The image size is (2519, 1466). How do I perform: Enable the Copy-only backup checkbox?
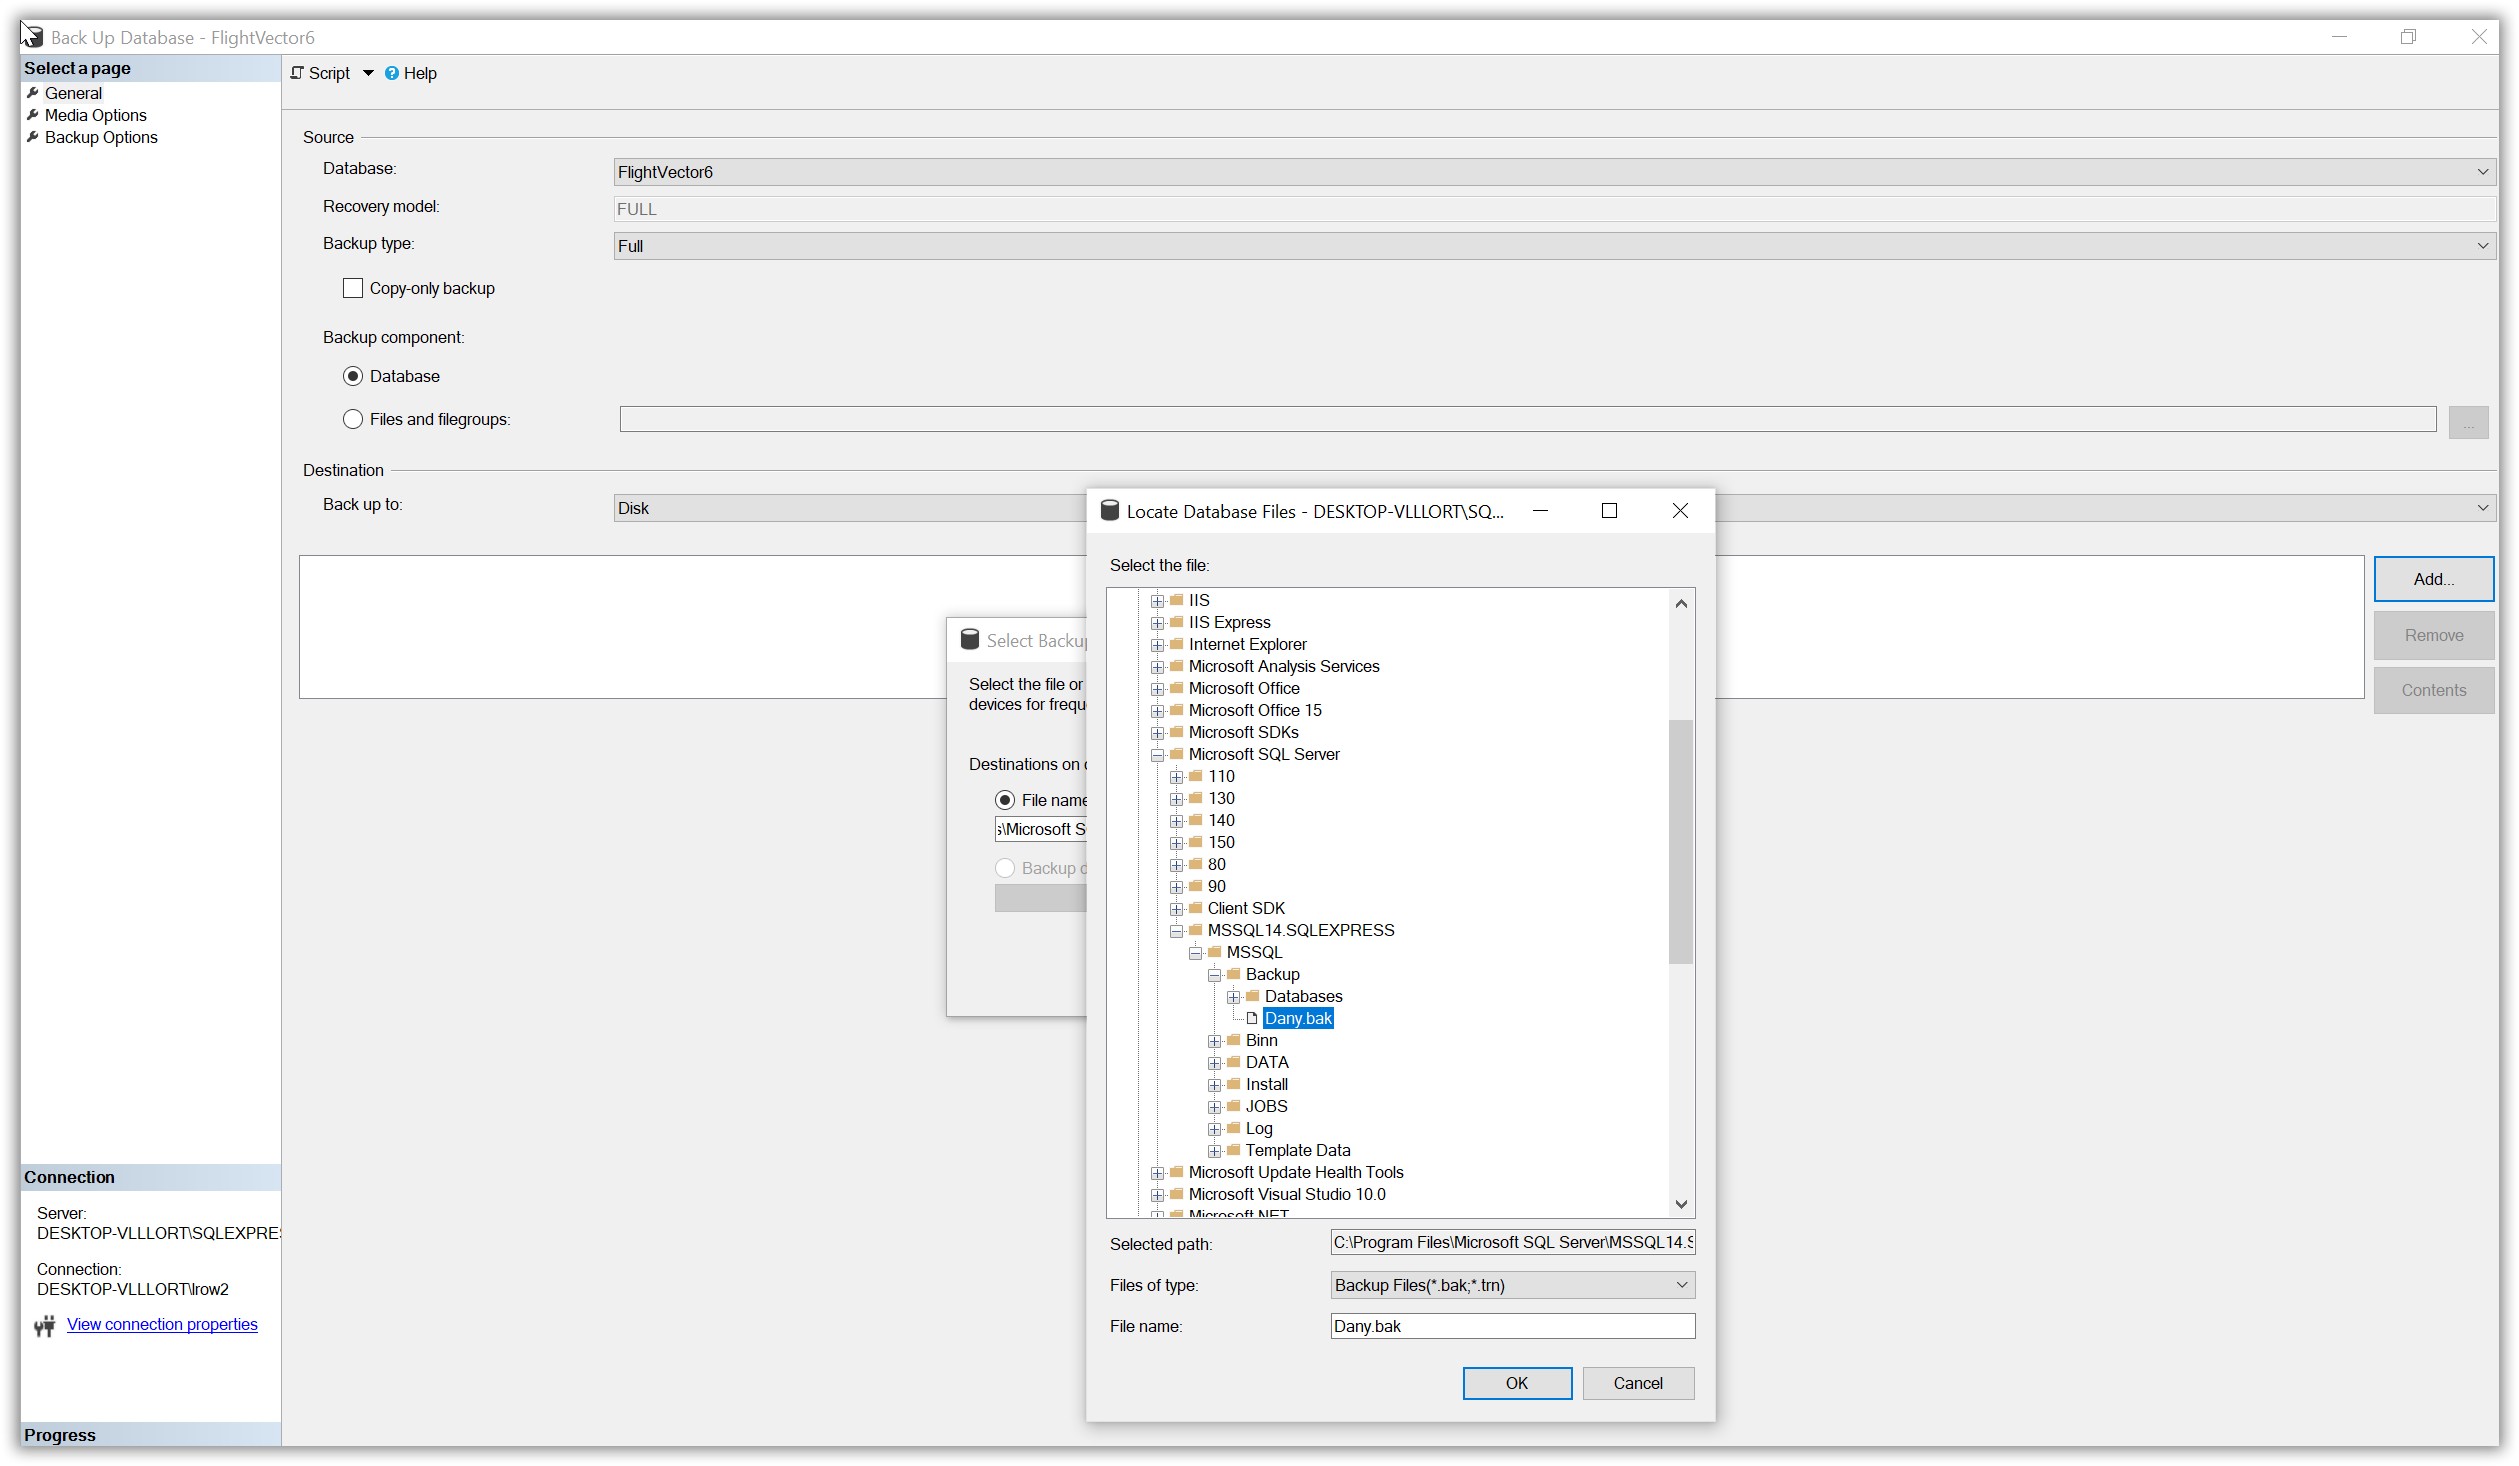pyautogui.click(x=353, y=288)
